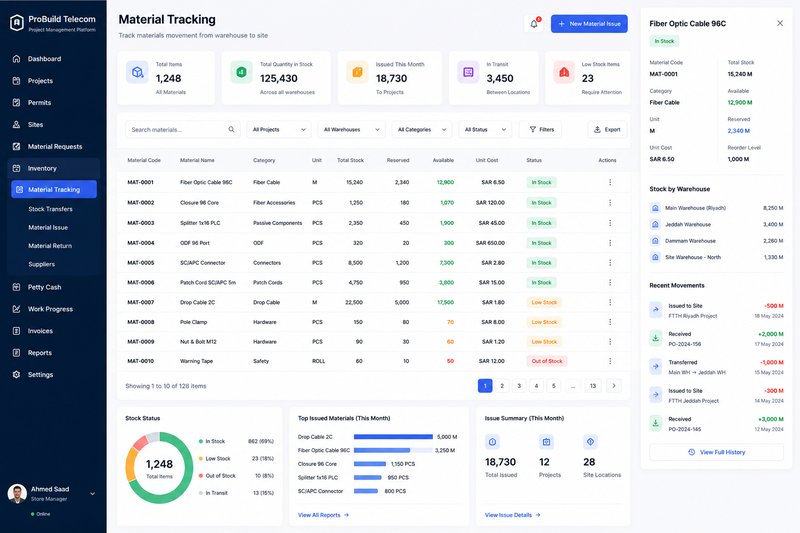Collapse the Inventory sidebar section
Screen dimensions: 800x533
tap(54, 168)
